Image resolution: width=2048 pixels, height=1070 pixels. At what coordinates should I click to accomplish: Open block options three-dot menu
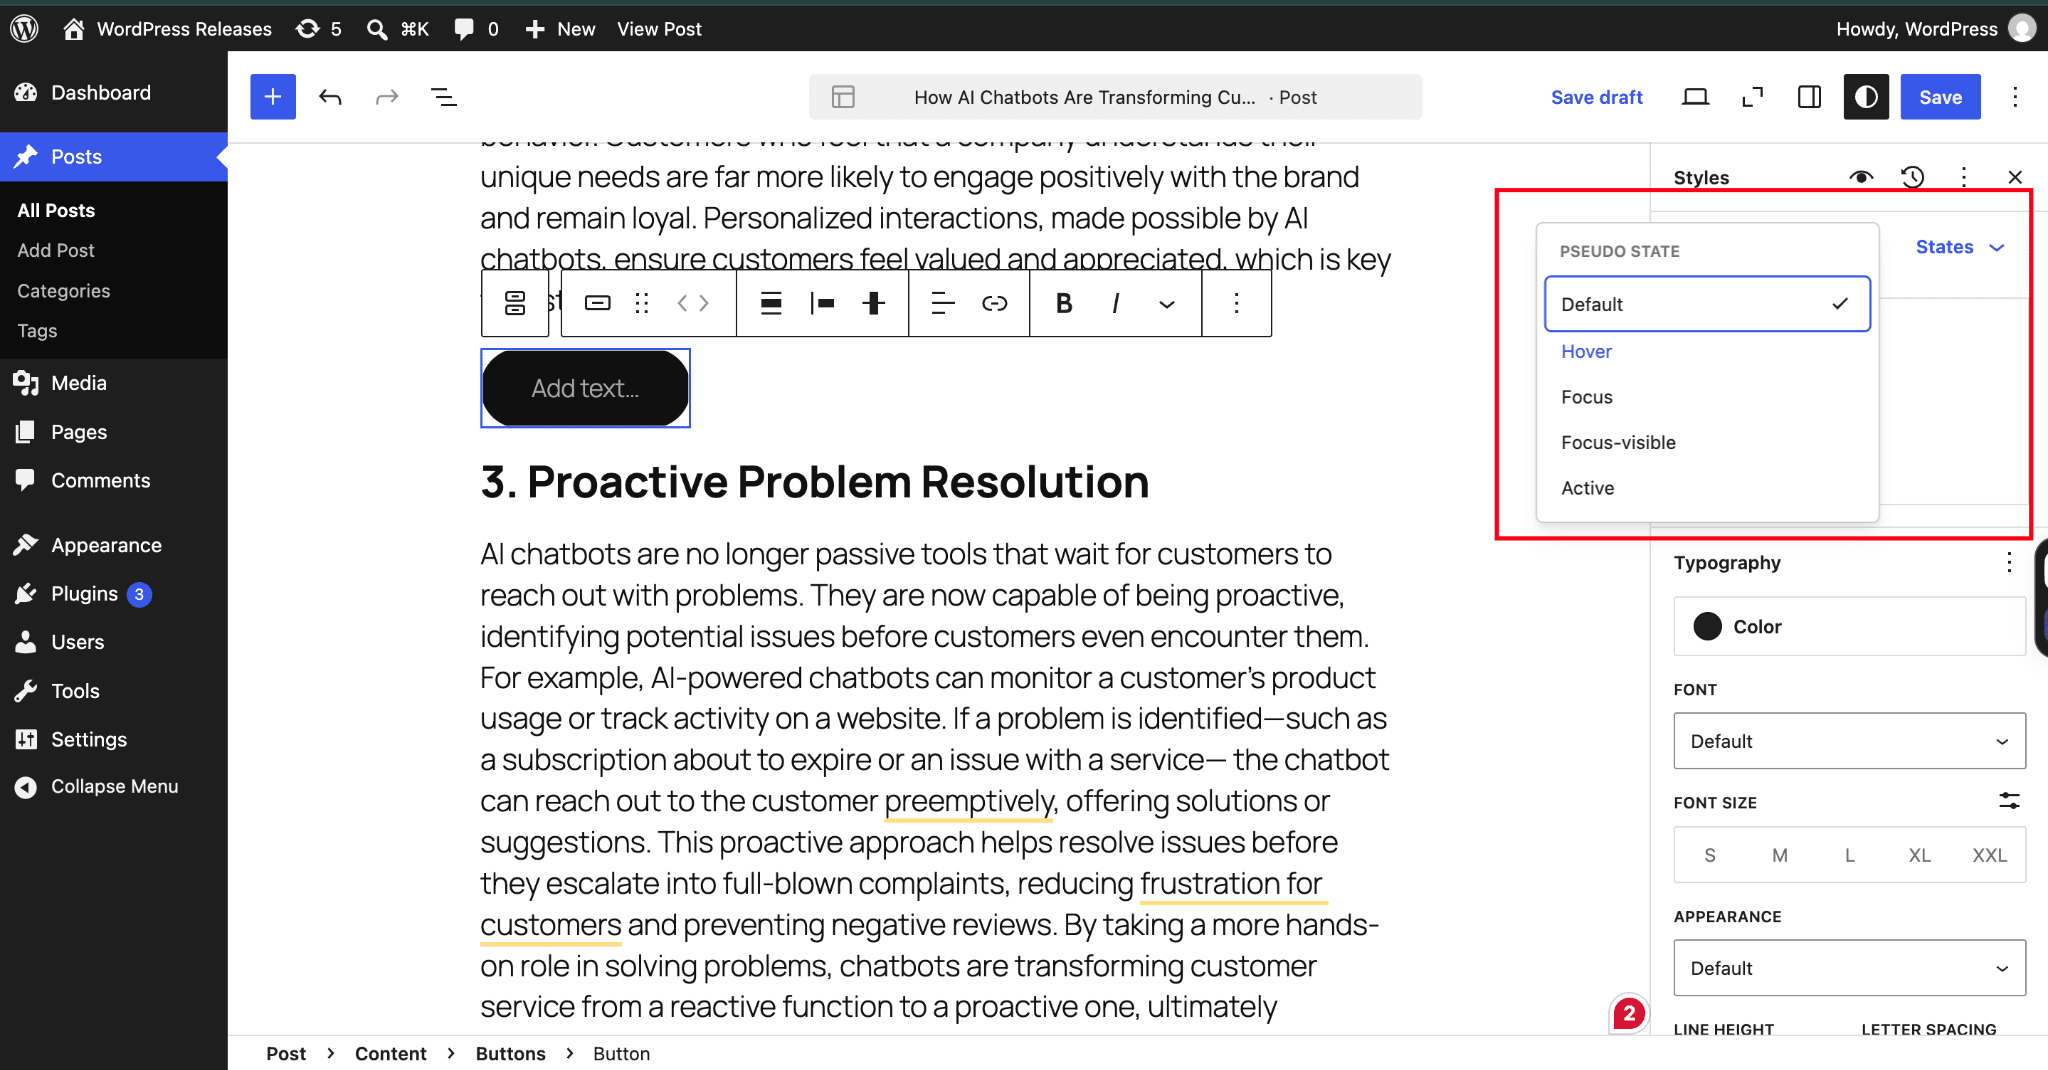click(1237, 303)
